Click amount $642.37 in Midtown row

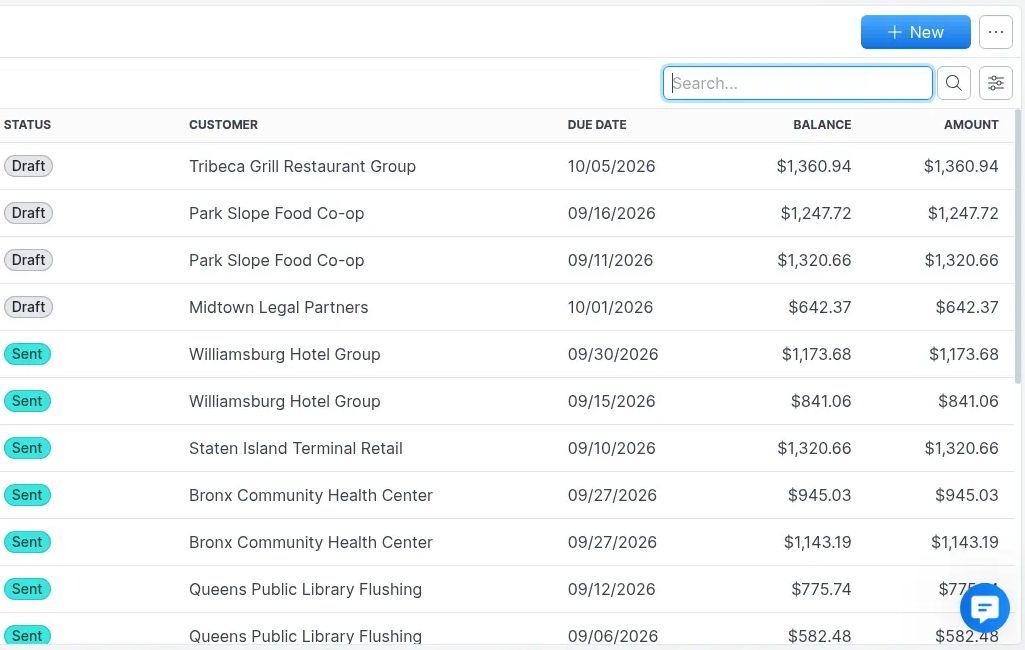point(967,307)
